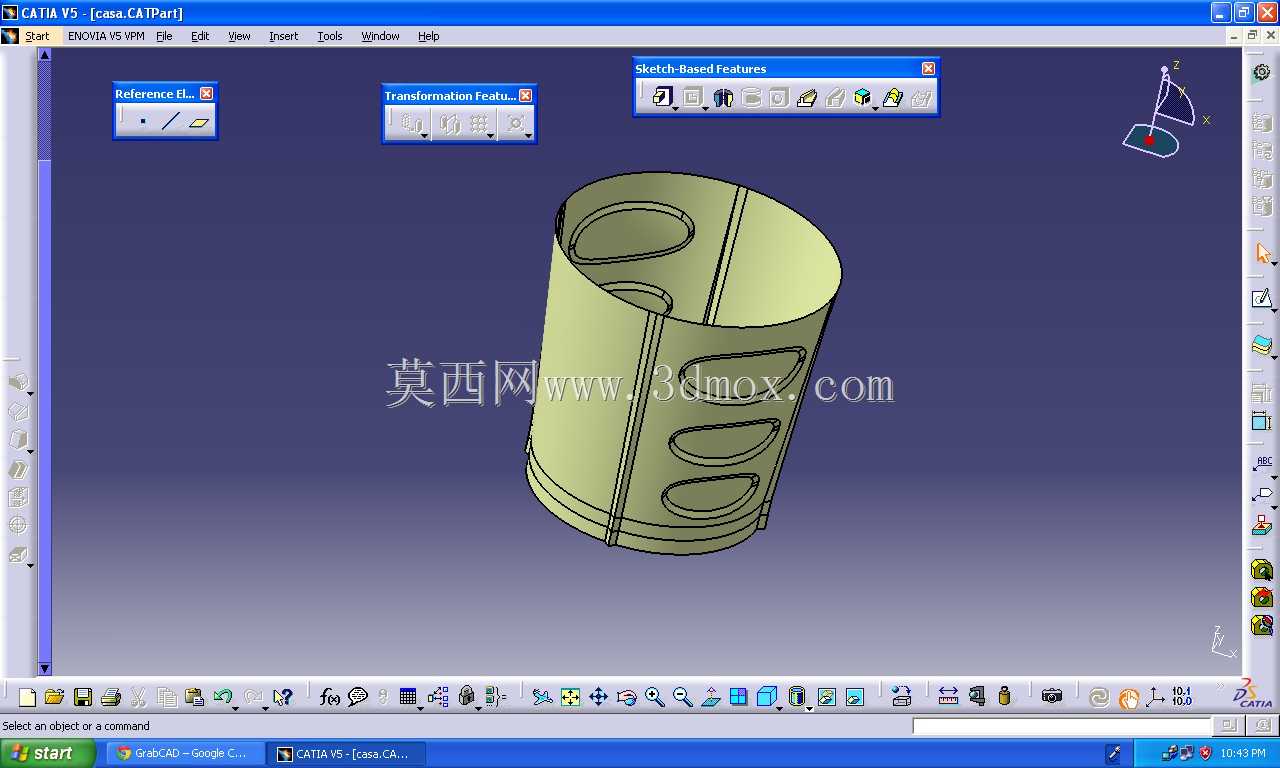Fit all geometry in the view
The image size is (1280, 768).
pyautogui.click(x=570, y=697)
